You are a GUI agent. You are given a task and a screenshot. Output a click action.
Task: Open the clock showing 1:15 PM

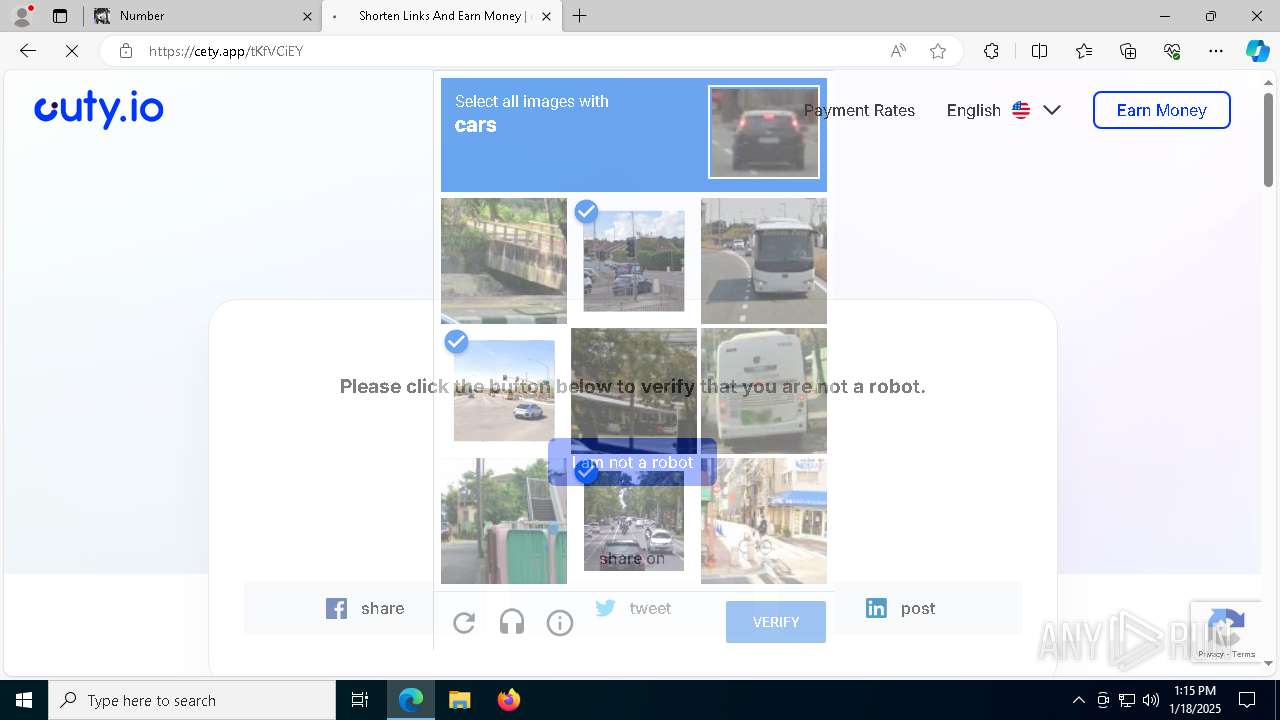tap(1195, 700)
